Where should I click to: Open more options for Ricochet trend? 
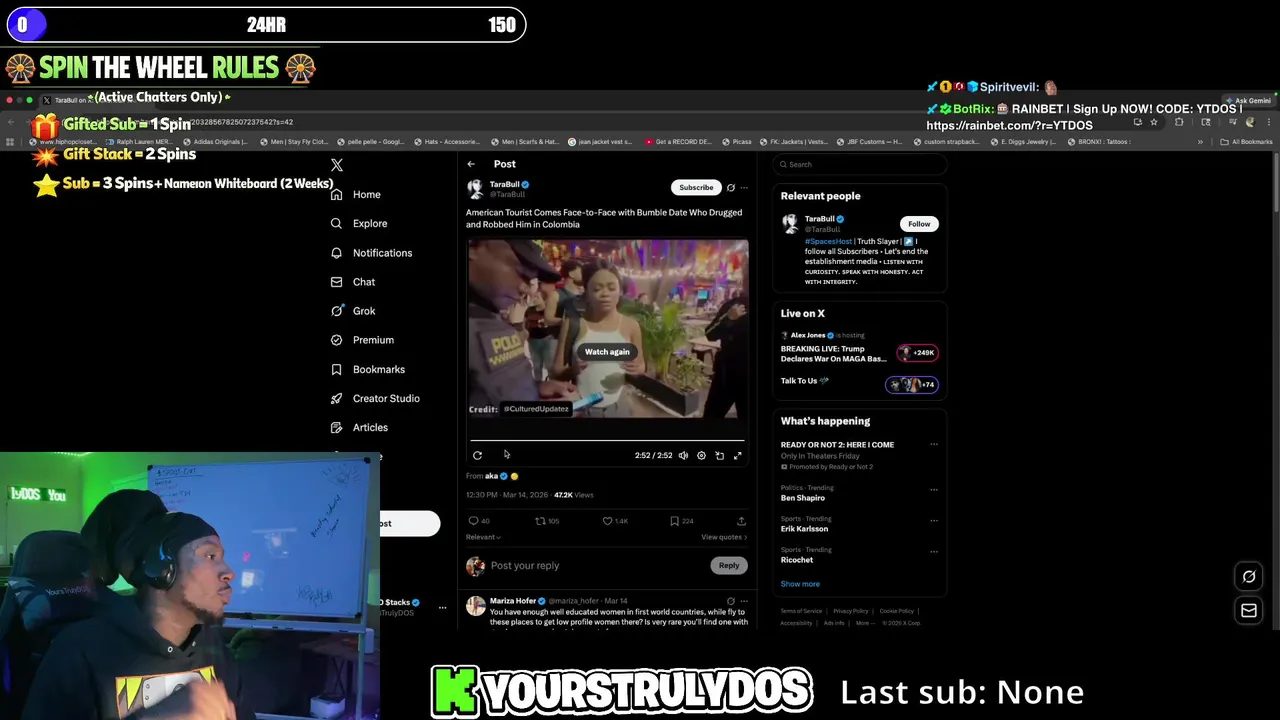point(934,552)
